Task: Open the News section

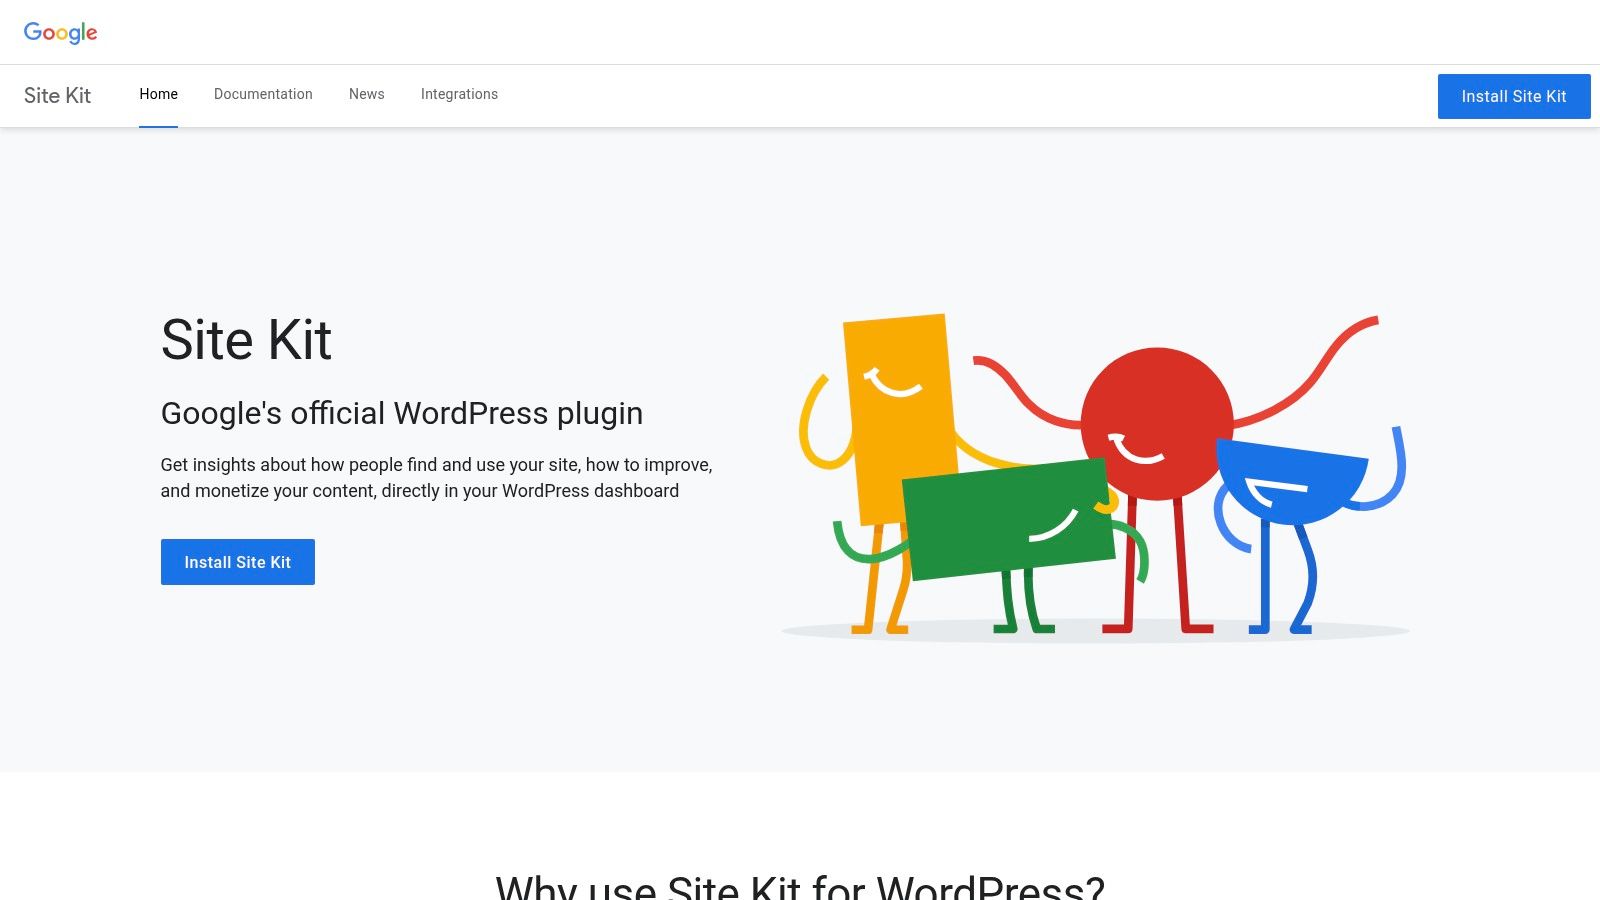Action: [x=366, y=94]
